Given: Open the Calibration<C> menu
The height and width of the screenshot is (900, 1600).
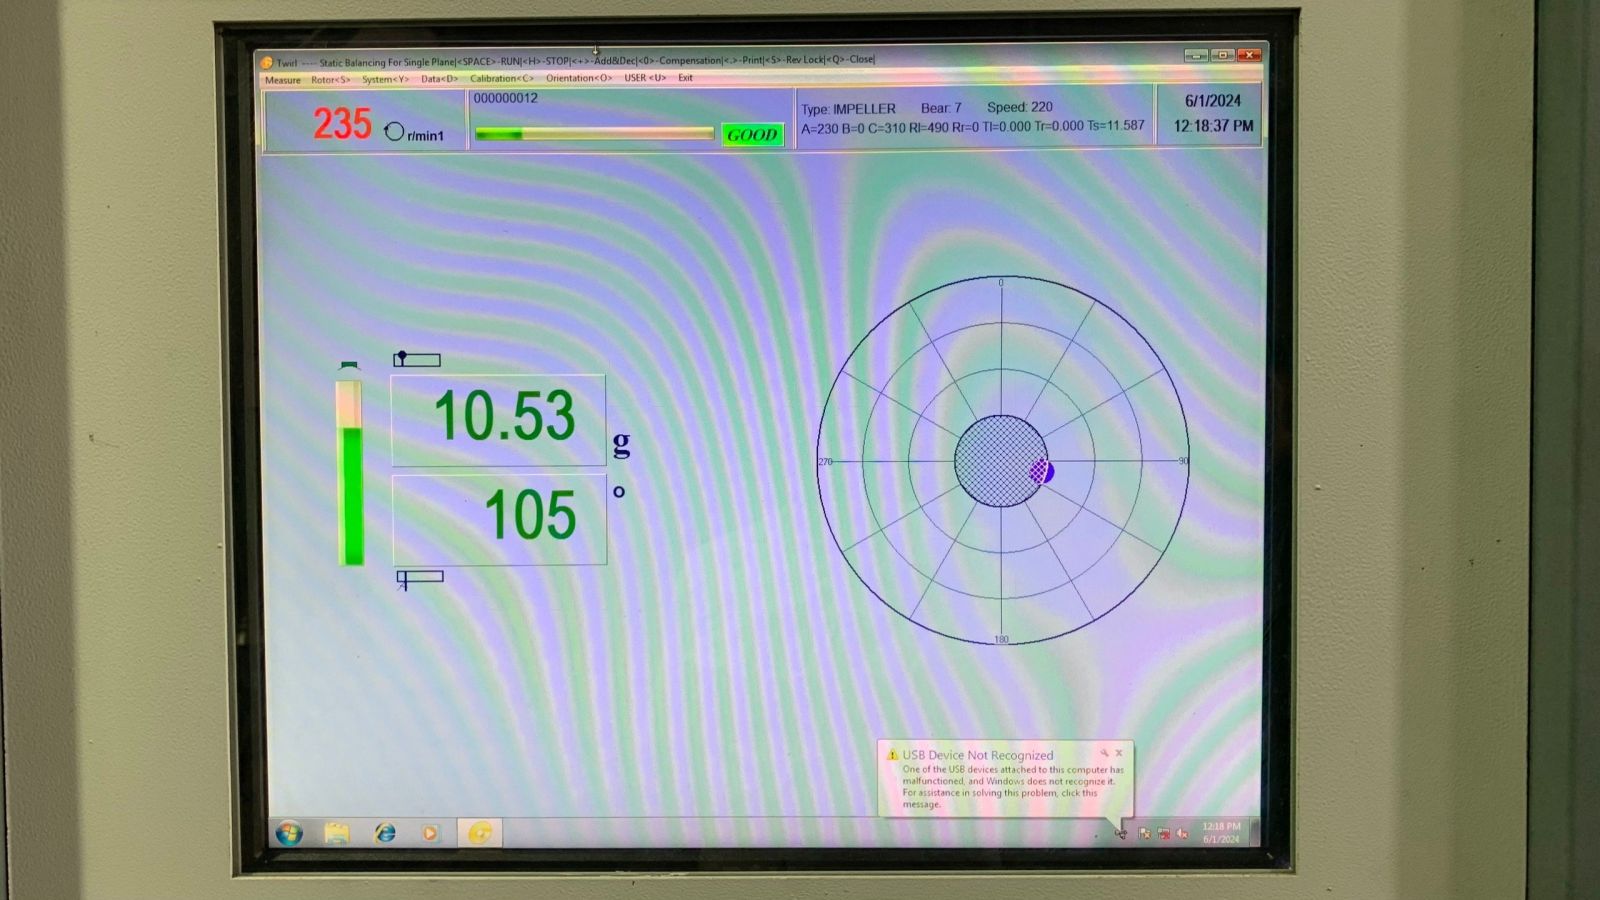Looking at the screenshot, I should point(501,79).
